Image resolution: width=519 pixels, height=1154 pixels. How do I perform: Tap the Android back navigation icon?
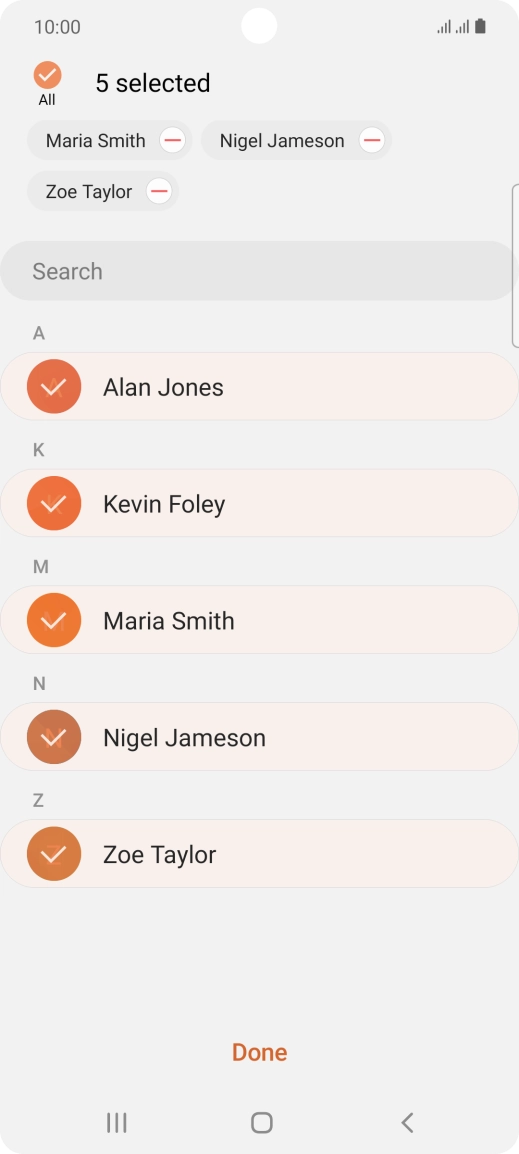click(407, 1122)
